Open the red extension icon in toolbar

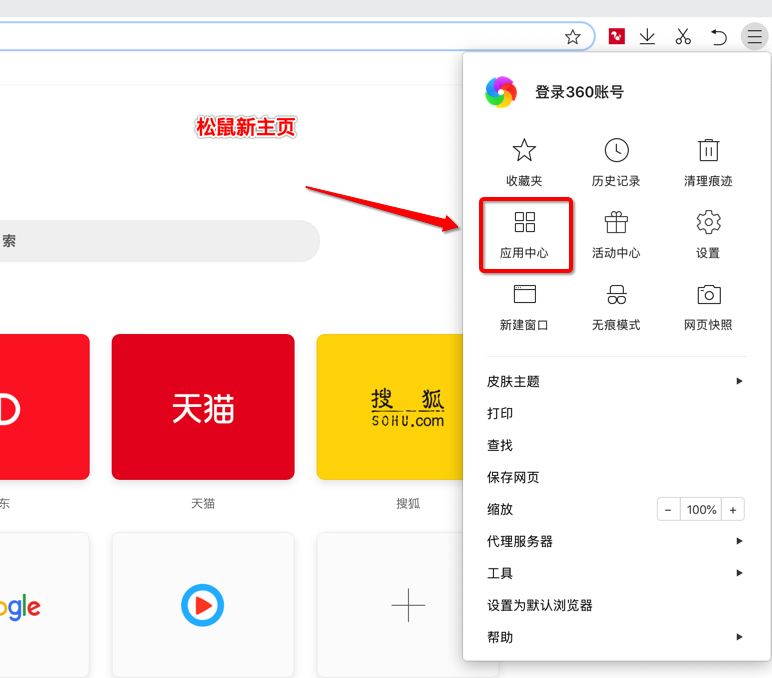616,36
